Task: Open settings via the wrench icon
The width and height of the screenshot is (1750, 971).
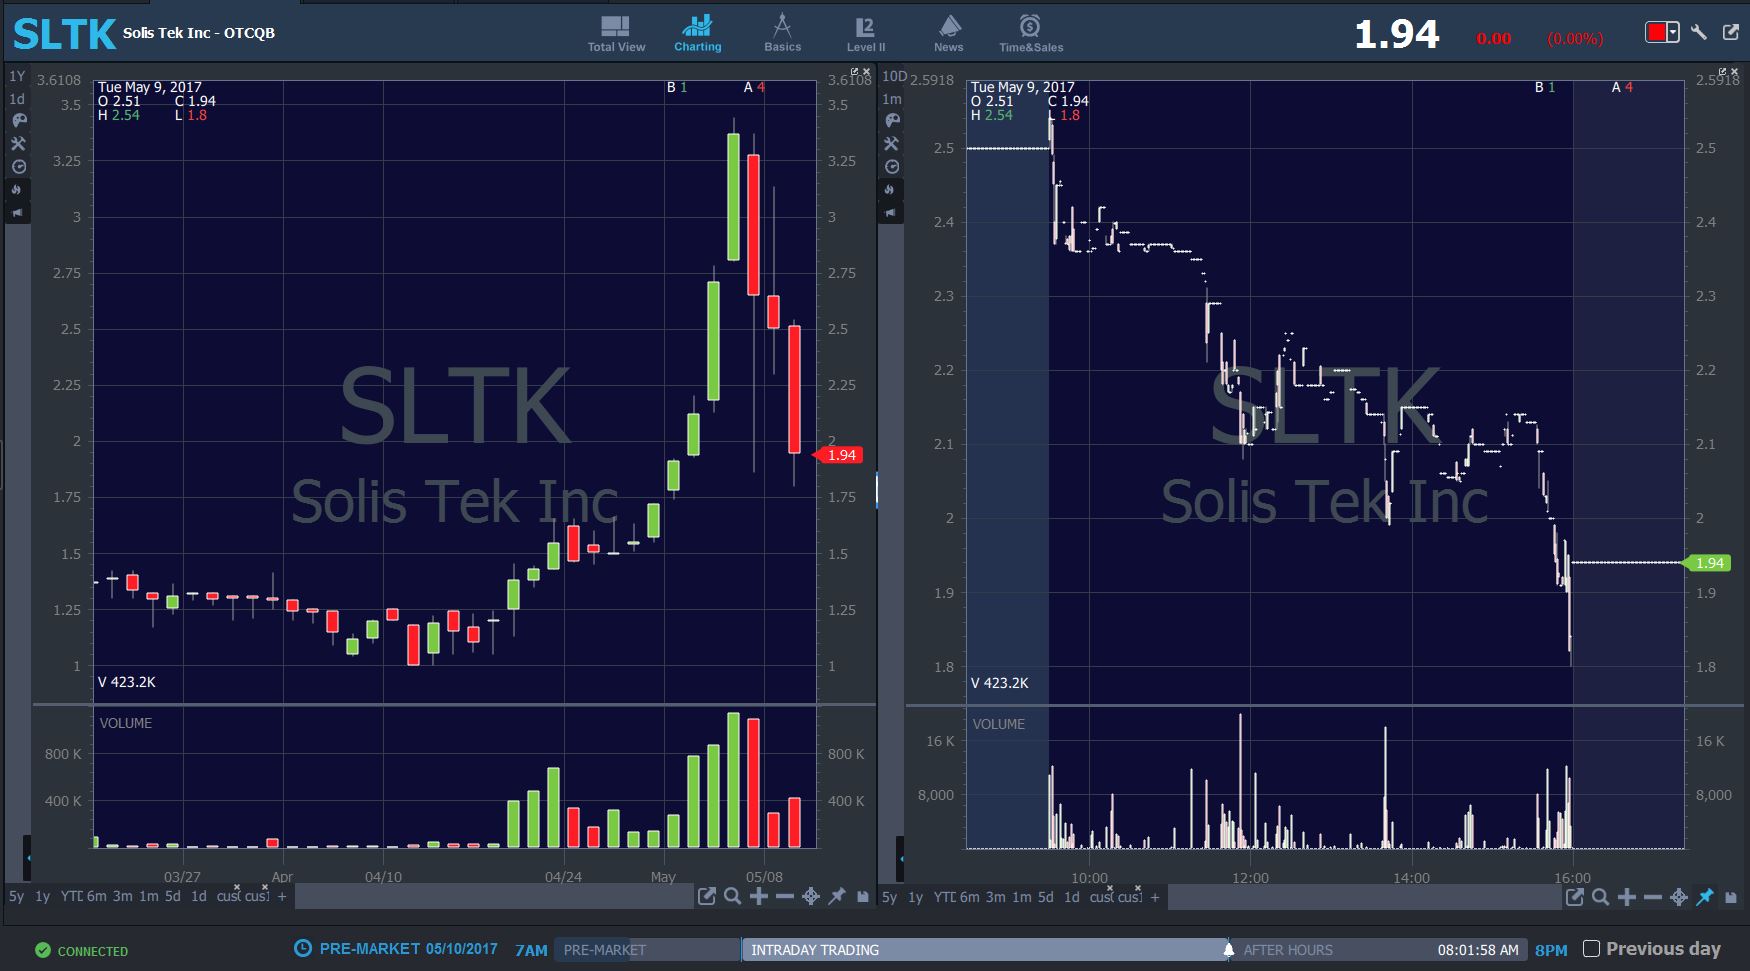Action: [1699, 32]
